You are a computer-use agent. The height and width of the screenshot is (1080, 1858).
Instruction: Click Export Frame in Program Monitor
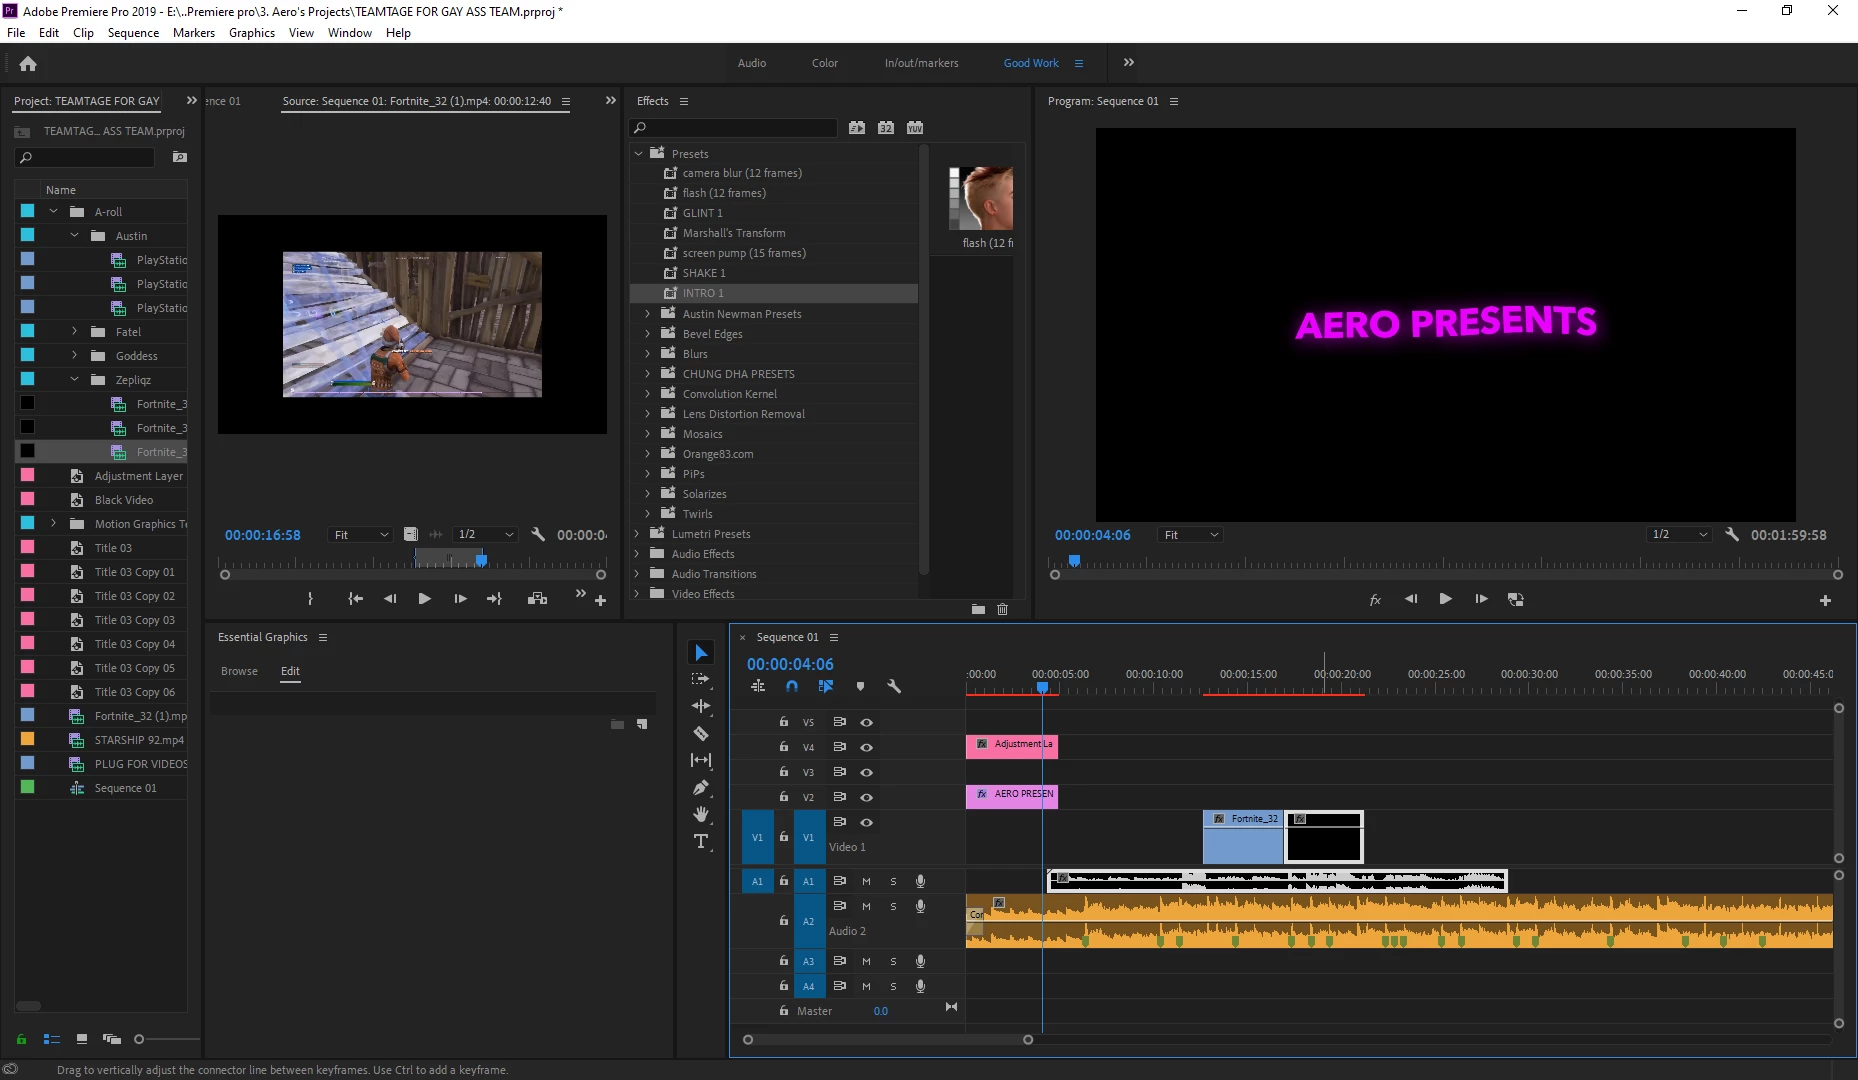tap(1516, 599)
